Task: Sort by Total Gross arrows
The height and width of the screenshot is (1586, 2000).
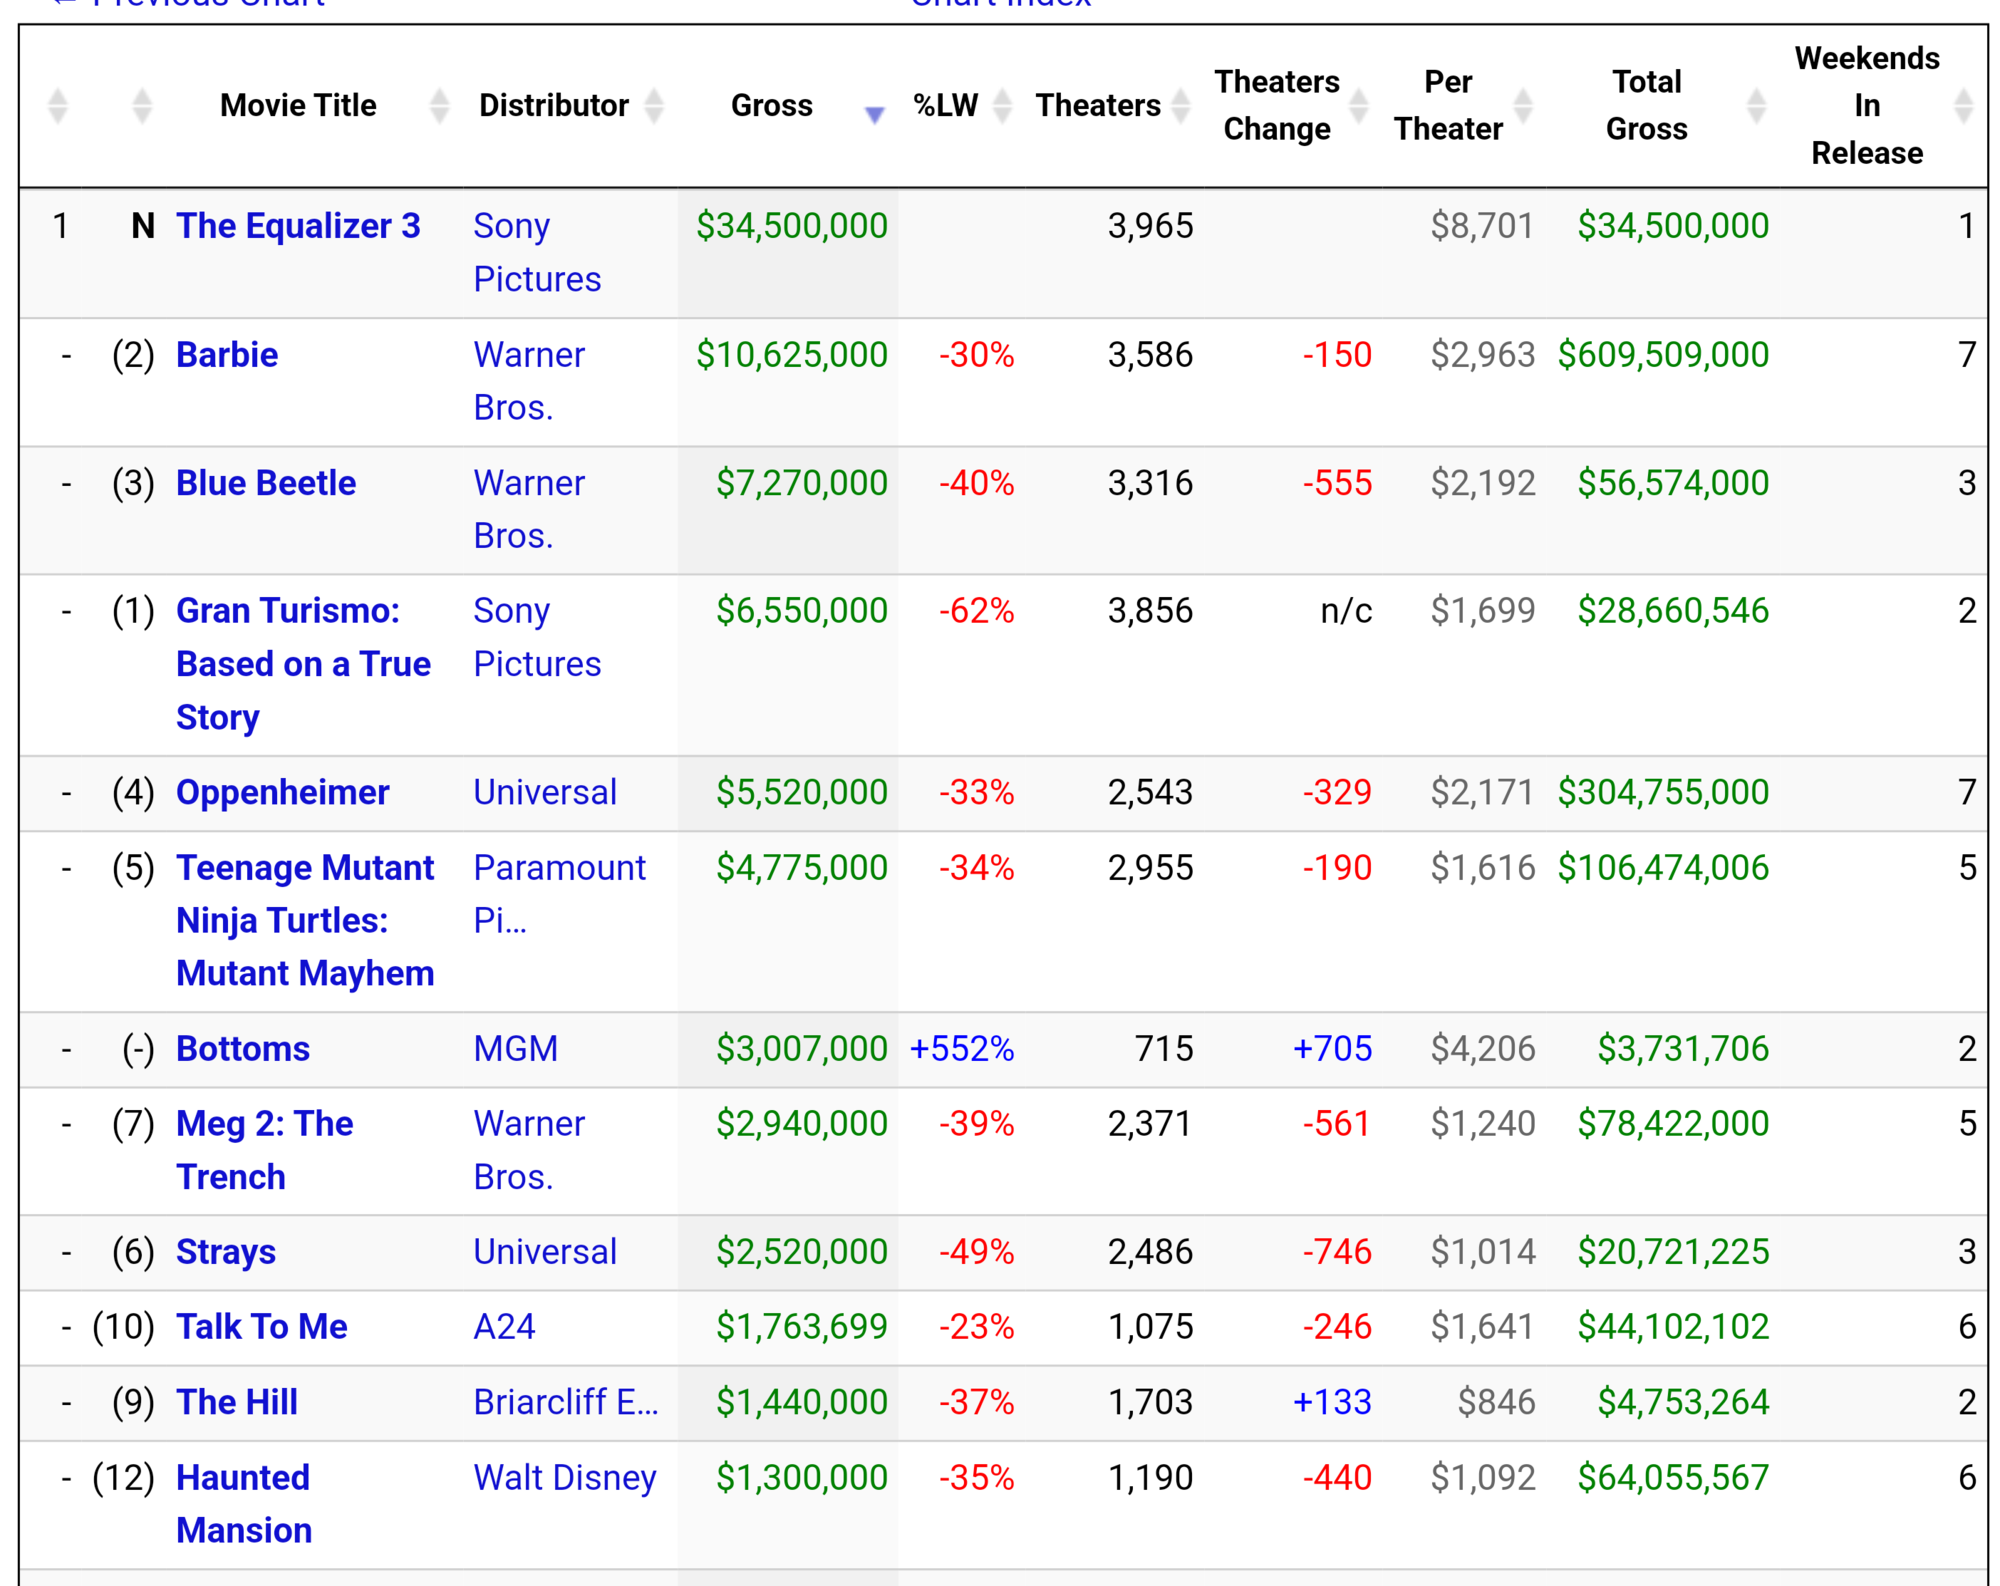Action: tap(1756, 106)
